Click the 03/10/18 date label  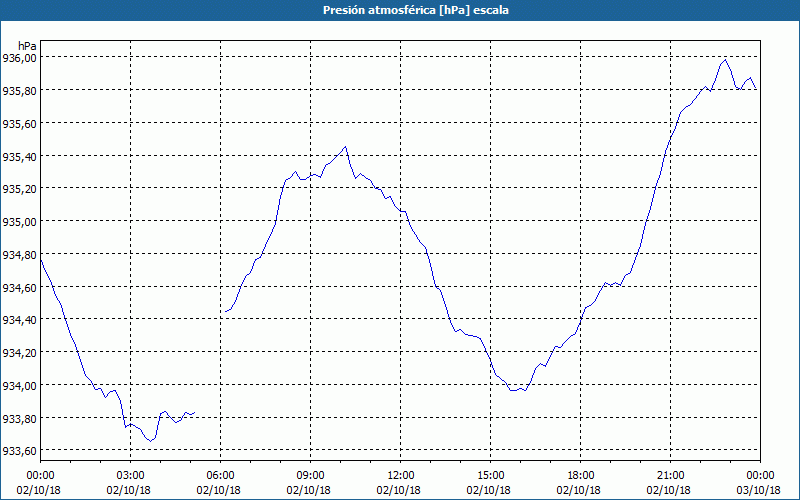[x=760, y=490]
